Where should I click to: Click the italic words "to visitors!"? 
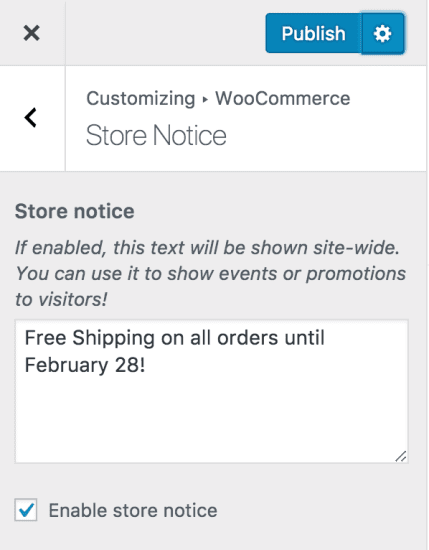click(x=61, y=299)
